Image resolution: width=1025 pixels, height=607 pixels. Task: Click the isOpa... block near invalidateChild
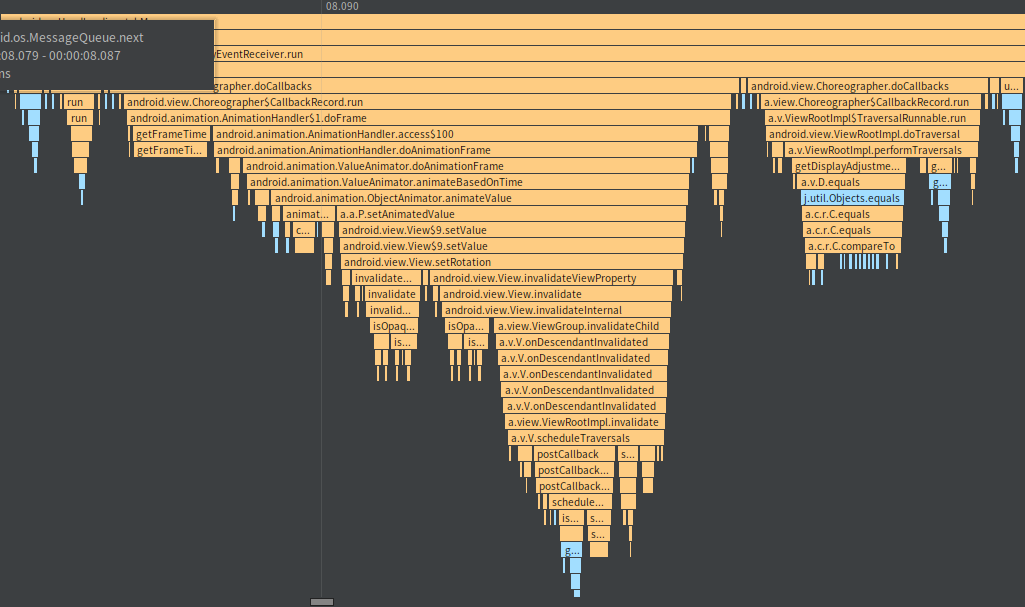click(x=467, y=326)
